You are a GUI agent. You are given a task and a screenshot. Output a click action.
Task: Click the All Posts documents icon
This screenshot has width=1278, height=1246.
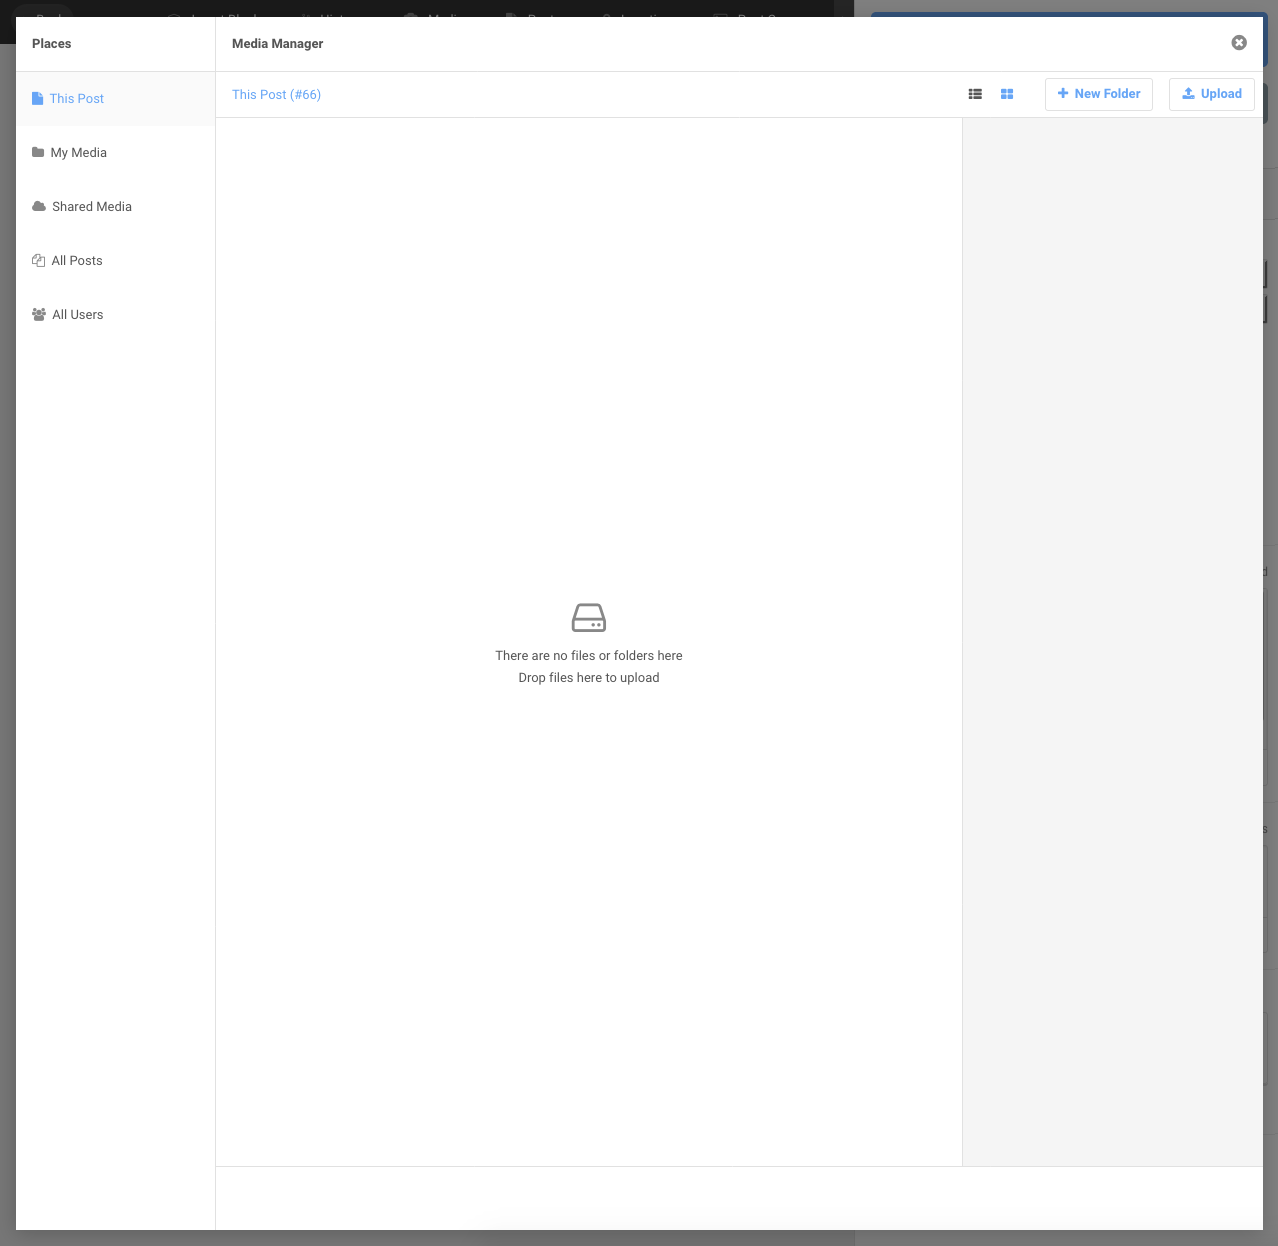(x=39, y=260)
